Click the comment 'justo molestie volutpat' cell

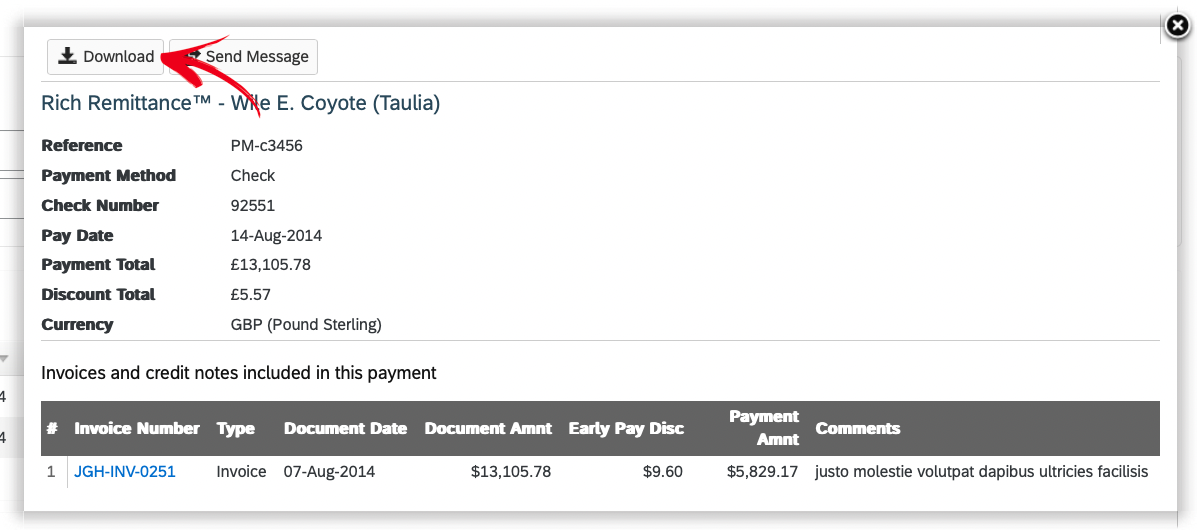(982, 472)
